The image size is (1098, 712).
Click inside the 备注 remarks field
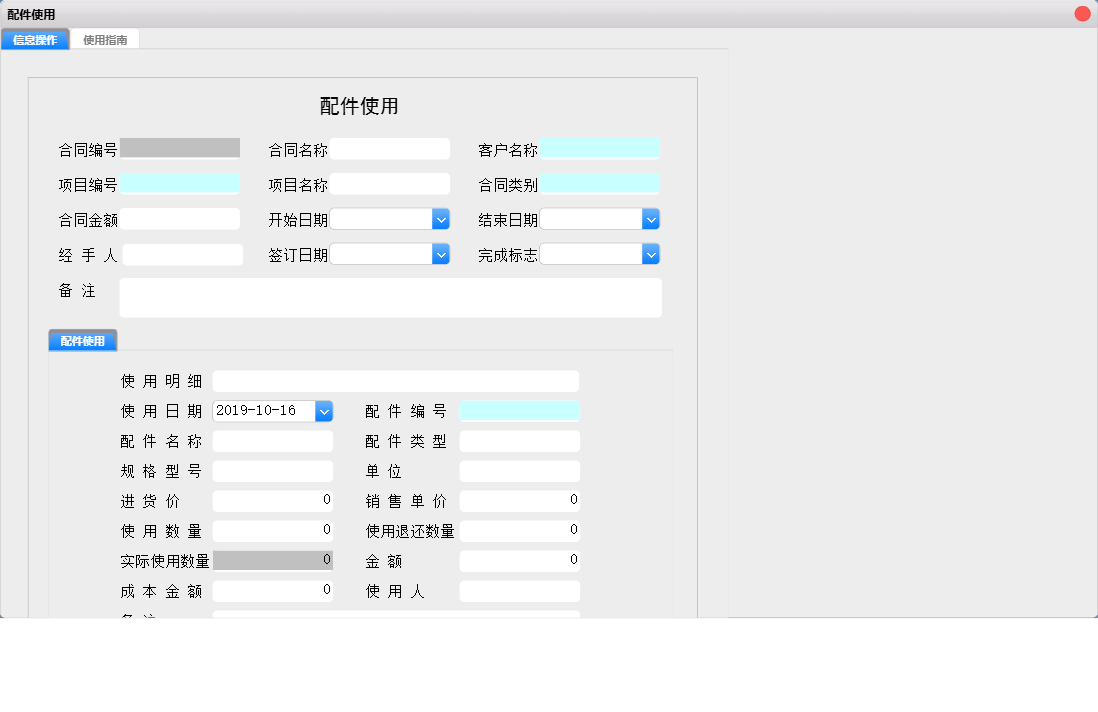[x=390, y=297]
